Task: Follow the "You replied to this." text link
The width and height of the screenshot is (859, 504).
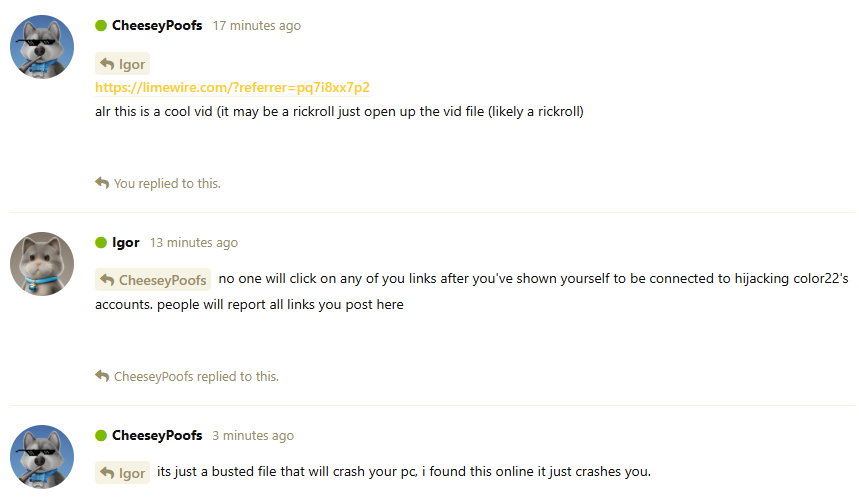Action: [x=167, y=184]
